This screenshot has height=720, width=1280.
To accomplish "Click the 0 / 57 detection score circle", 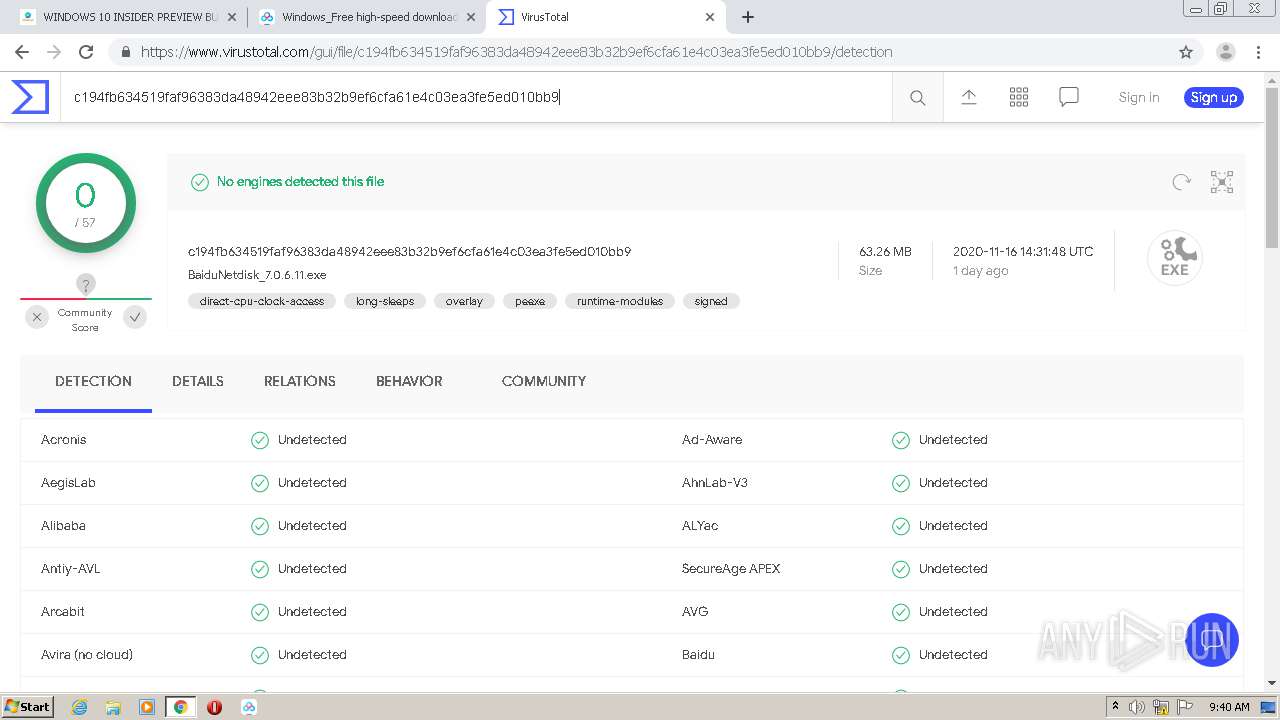I will pos(86,203).
